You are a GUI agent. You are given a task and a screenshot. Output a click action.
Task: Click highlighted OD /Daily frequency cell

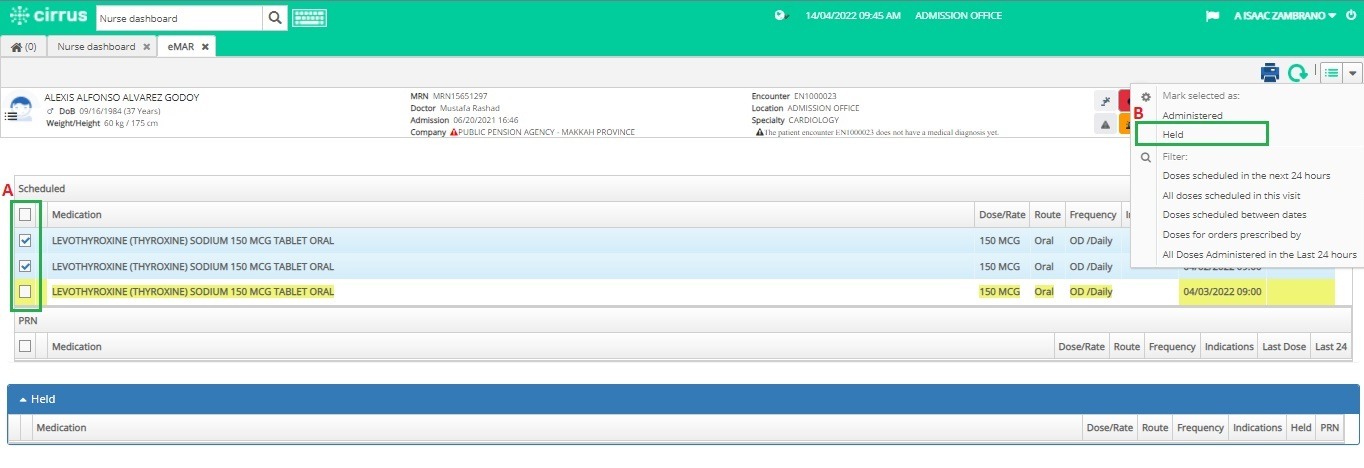(1091, 292)
